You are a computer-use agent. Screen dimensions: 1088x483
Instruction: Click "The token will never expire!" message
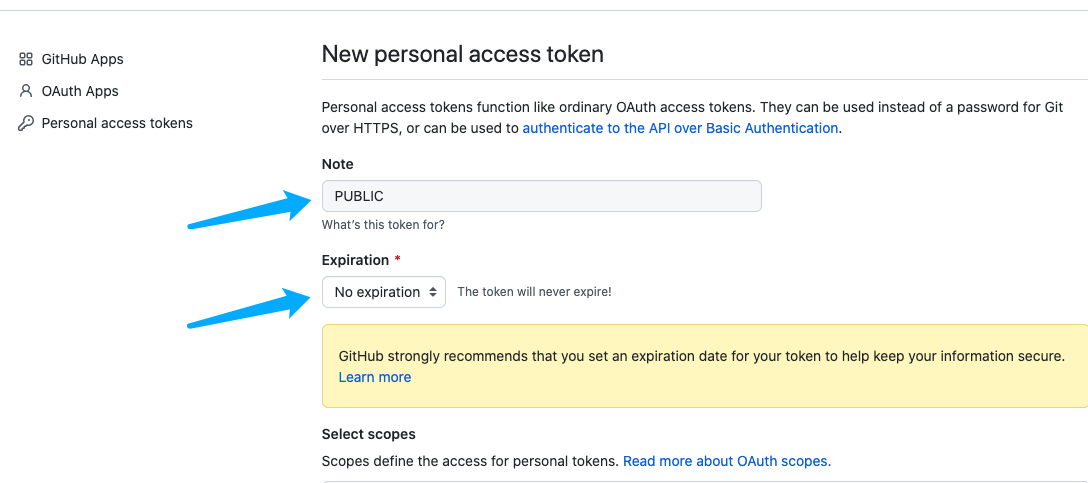(x=534, y=291)
